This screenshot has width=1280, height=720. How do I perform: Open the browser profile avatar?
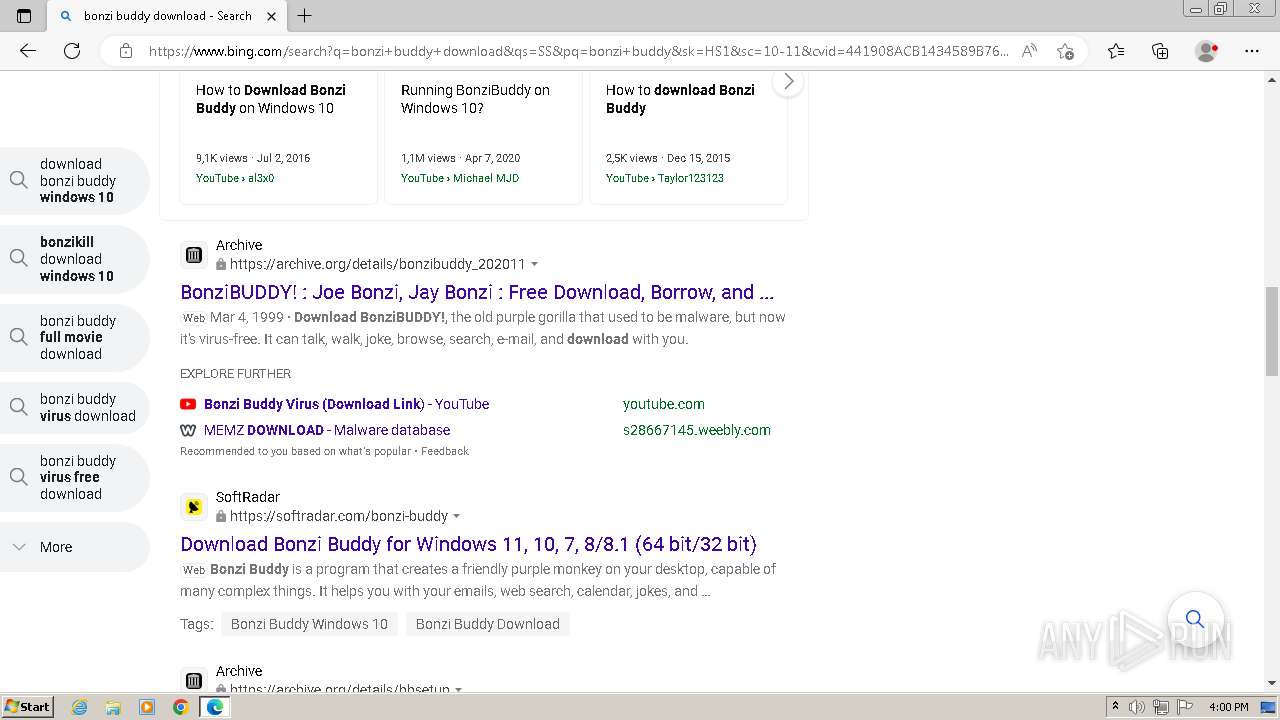[1207, 51]
